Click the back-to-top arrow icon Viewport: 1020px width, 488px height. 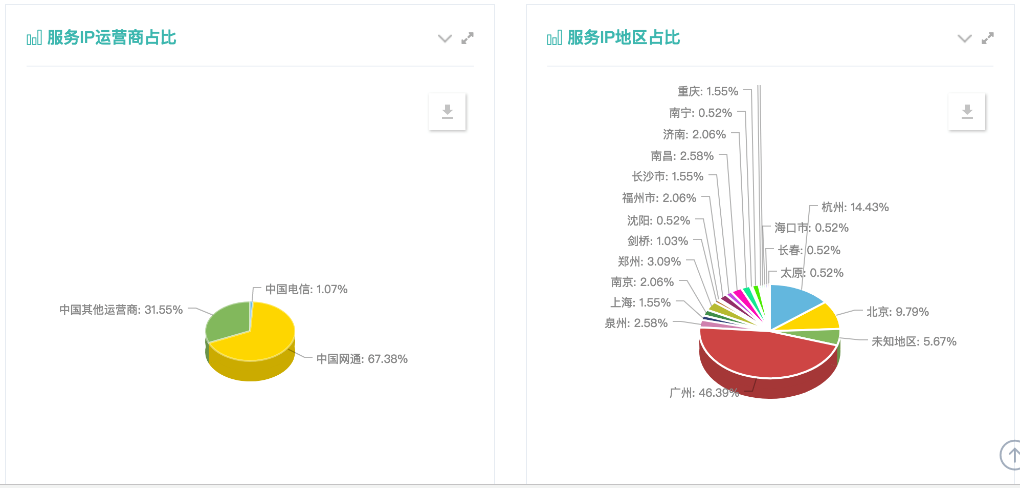1012,454
